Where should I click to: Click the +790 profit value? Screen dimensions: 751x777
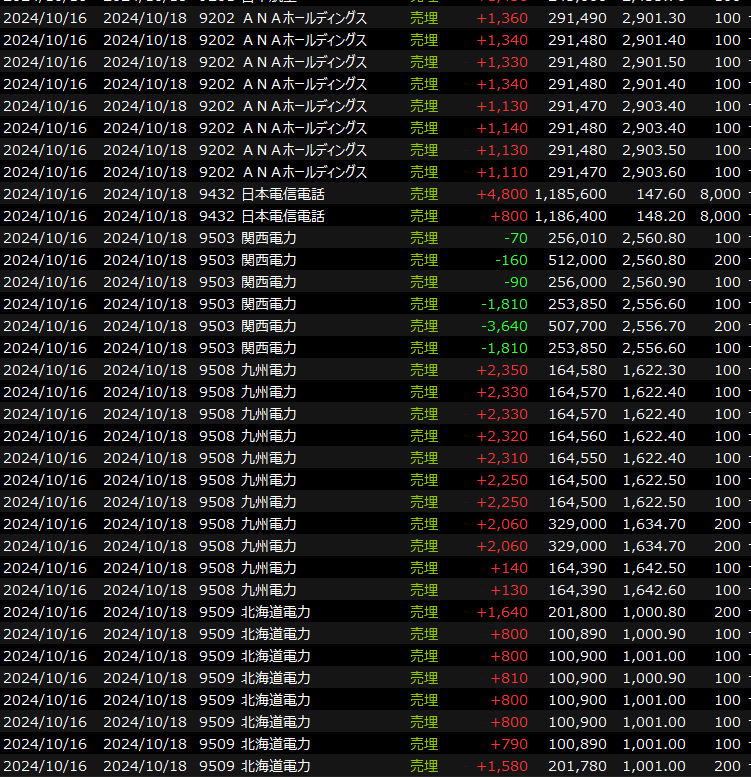click(509, 744)
